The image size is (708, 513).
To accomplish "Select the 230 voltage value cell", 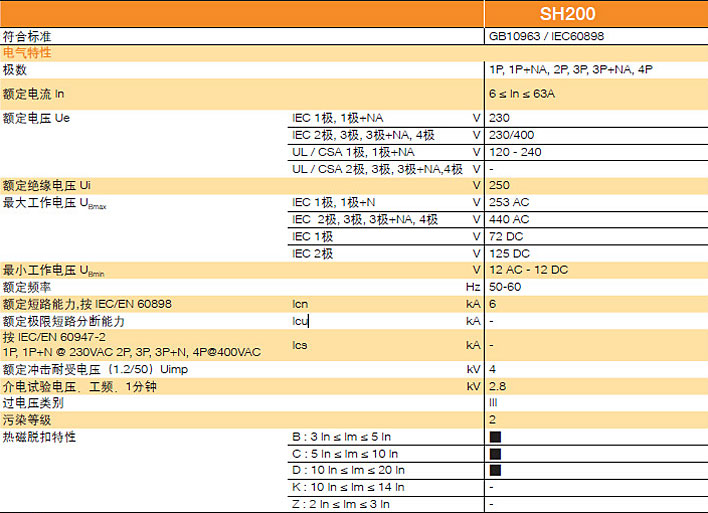I will click(499, 118).
